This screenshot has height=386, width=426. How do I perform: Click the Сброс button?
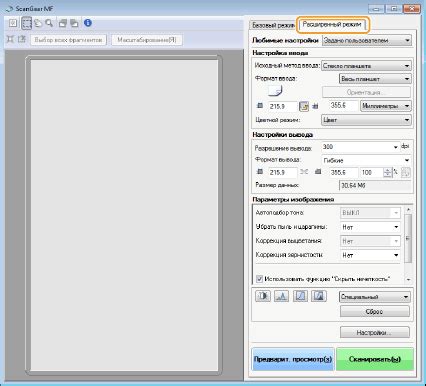[375, 312]
